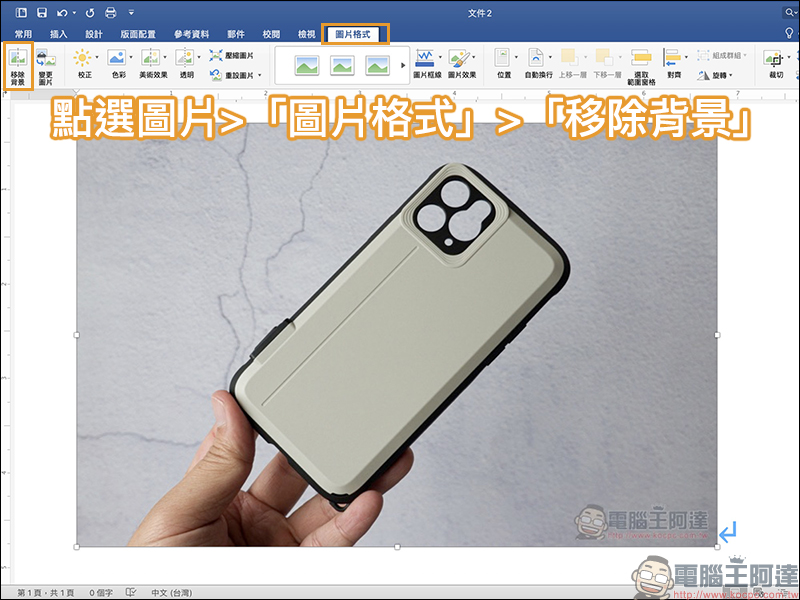Expand the 圖片框線 dropdown arrow
The image size is (800, 600).
(x=440, y=58)
